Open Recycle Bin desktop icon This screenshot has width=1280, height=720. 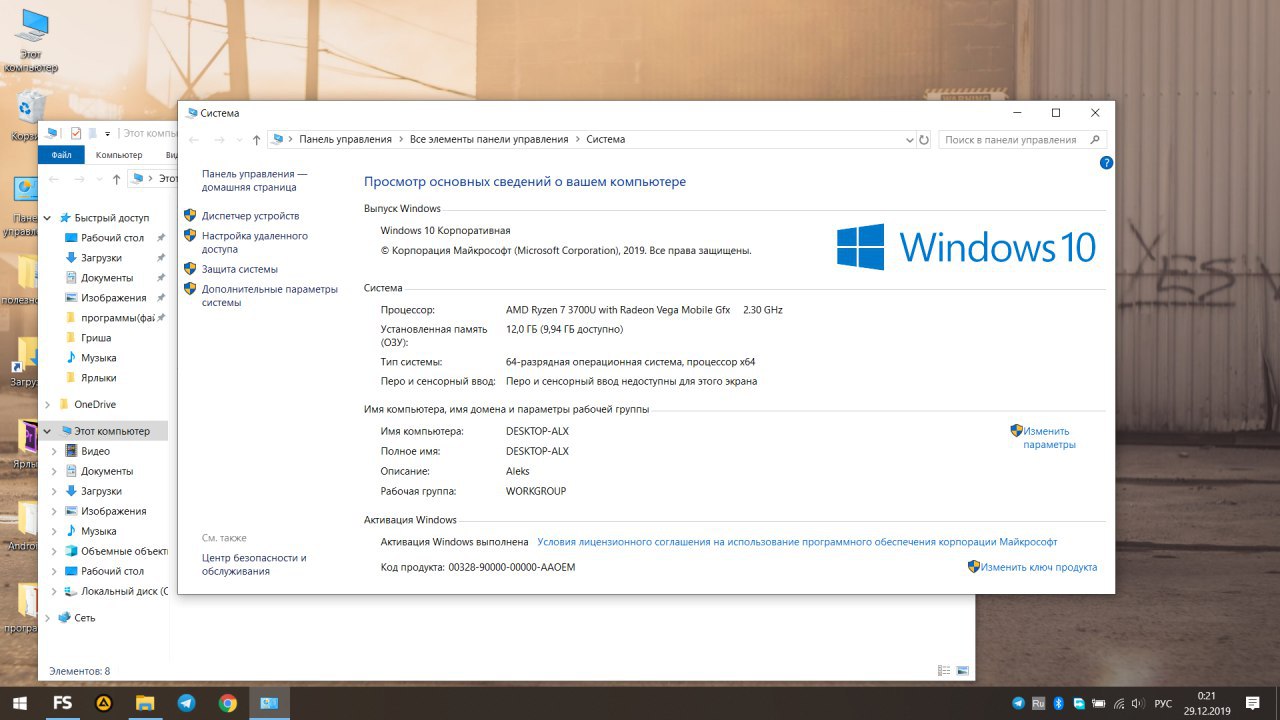pyautogui.click(x=31, y=116)
